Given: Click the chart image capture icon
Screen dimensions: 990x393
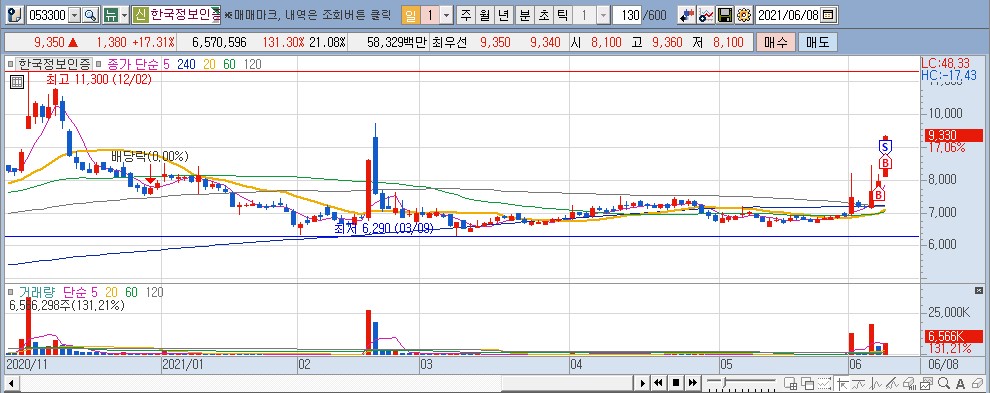Looking at the screenshot, I should click(x=926, y=383).
